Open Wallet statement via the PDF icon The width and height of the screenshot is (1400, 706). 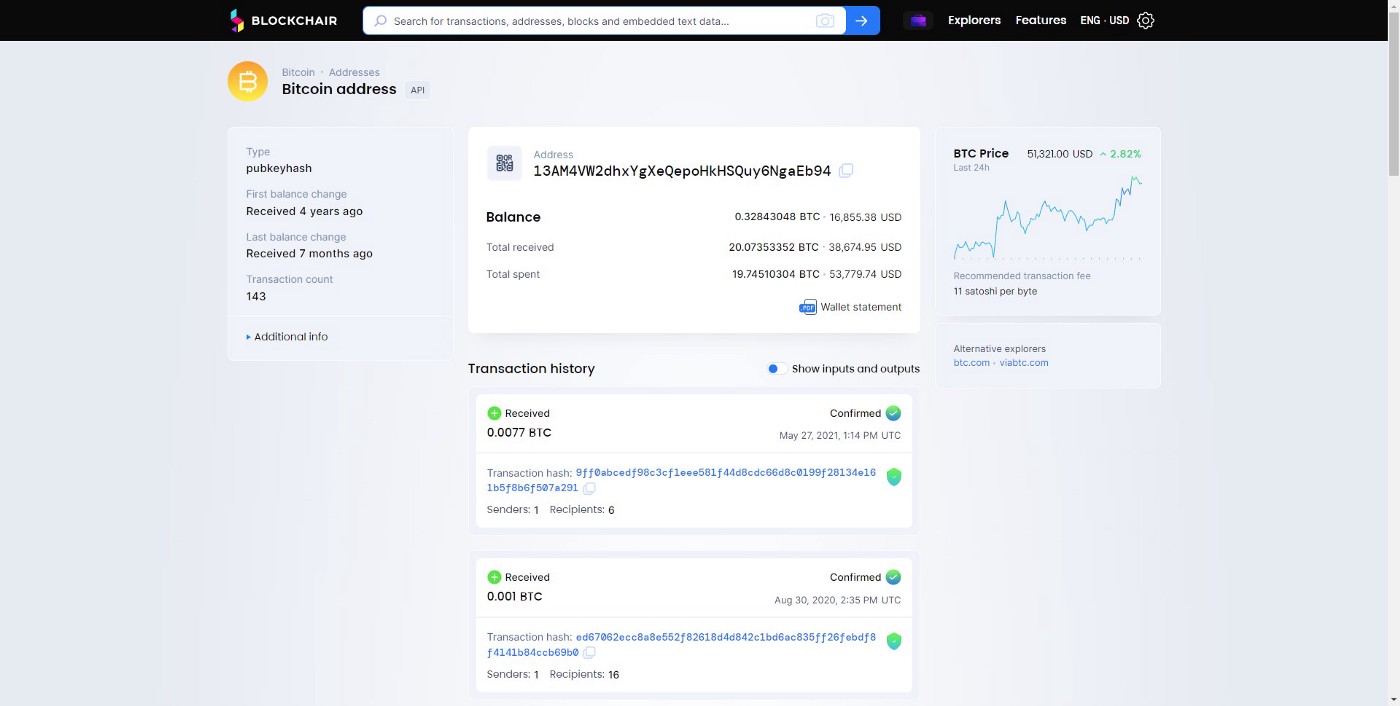coord(807,307)
